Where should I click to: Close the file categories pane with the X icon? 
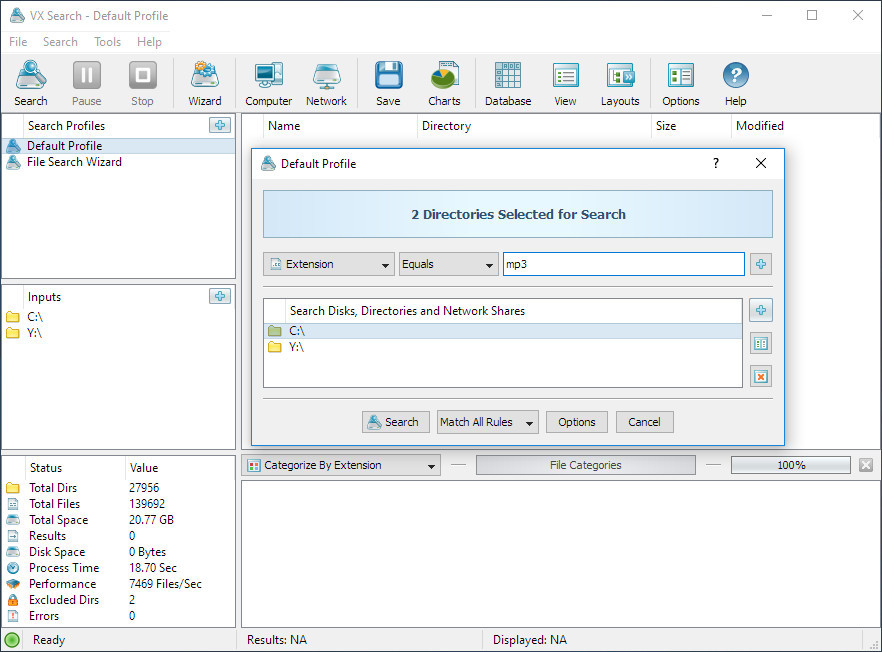point(866,465)
